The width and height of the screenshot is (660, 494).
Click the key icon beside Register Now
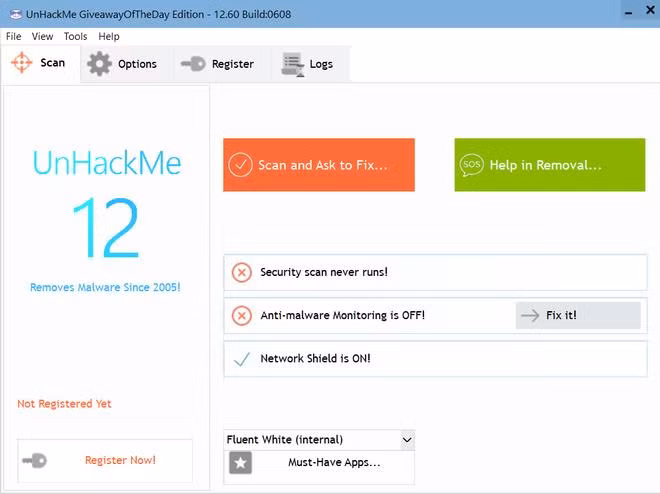click(x=35, y=461)
